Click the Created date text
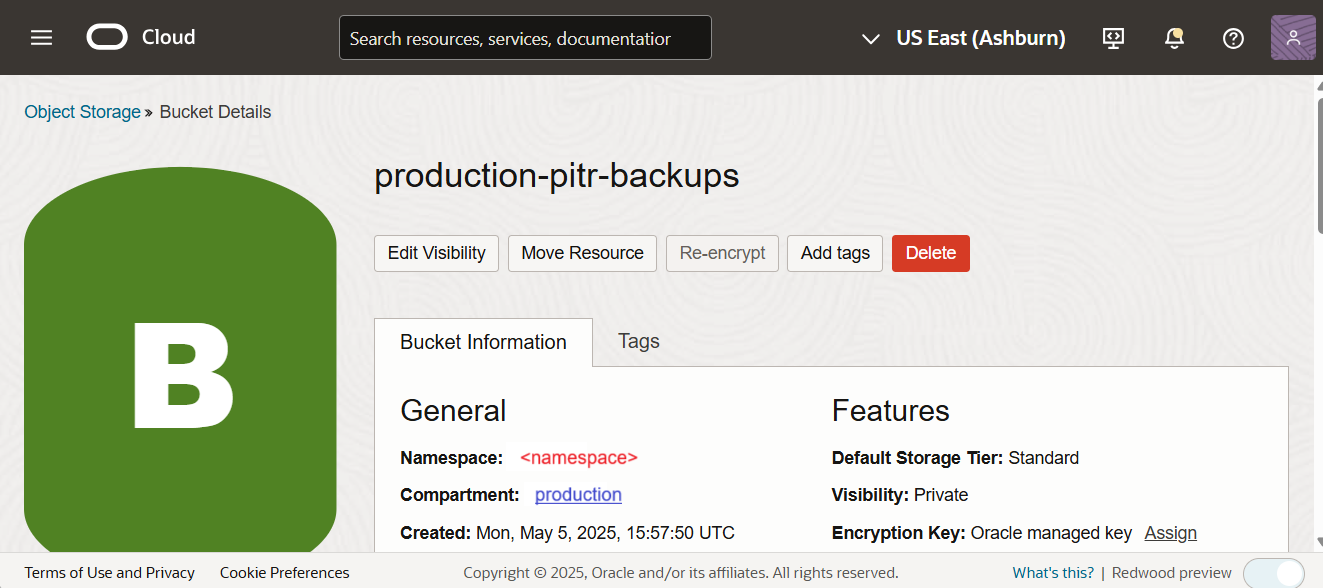Screen dimensions: 1323x588 567,533
